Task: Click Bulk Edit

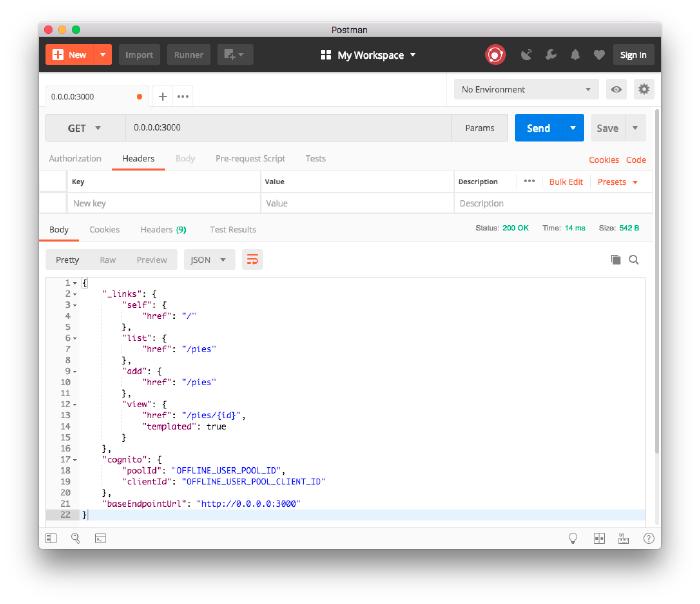Action: (x=566, y=182)
